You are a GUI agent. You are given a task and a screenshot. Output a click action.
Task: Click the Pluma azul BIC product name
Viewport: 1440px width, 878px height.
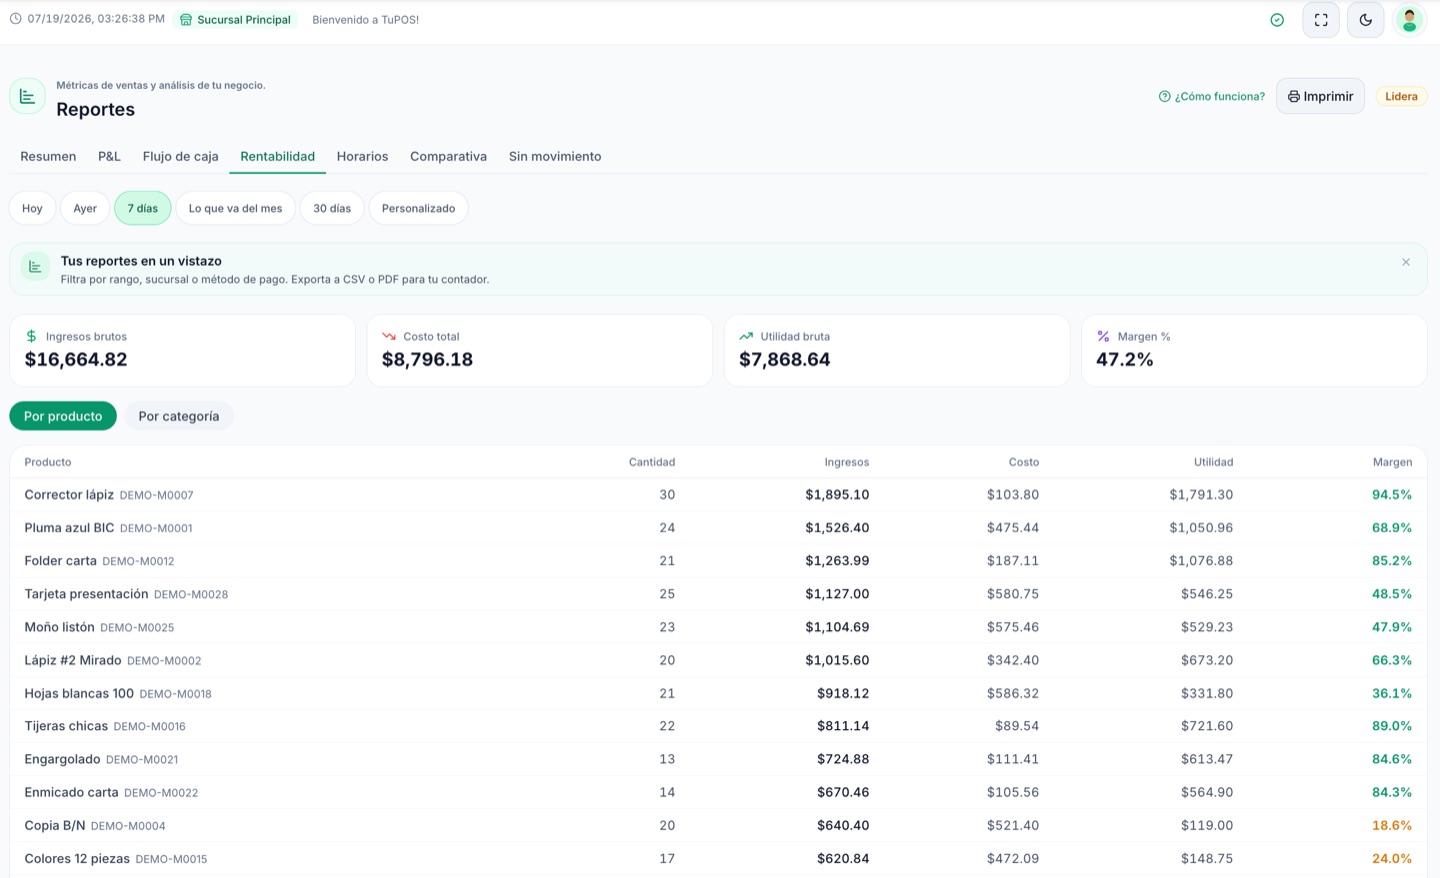(69, 528)
